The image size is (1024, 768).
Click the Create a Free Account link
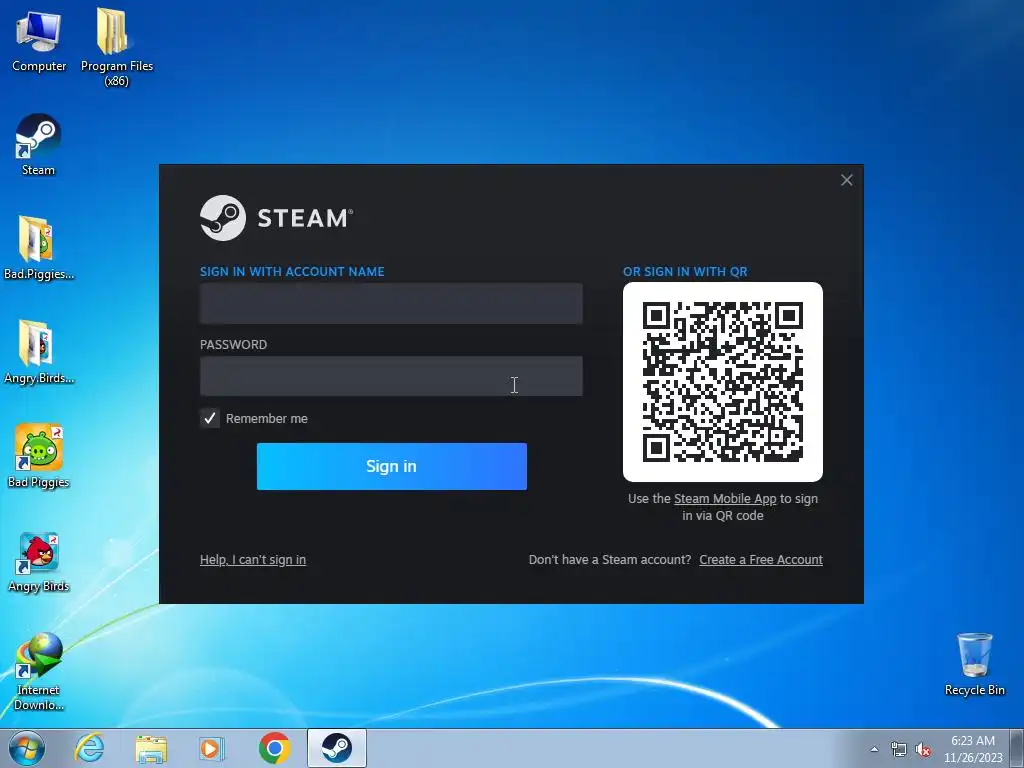[x=761, y=560]
